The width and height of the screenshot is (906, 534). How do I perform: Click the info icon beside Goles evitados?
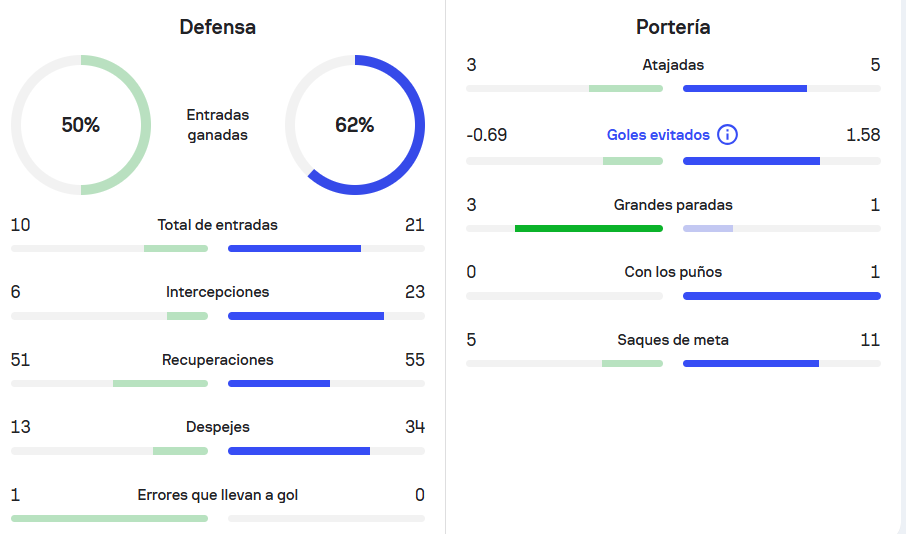click(727, 135)
